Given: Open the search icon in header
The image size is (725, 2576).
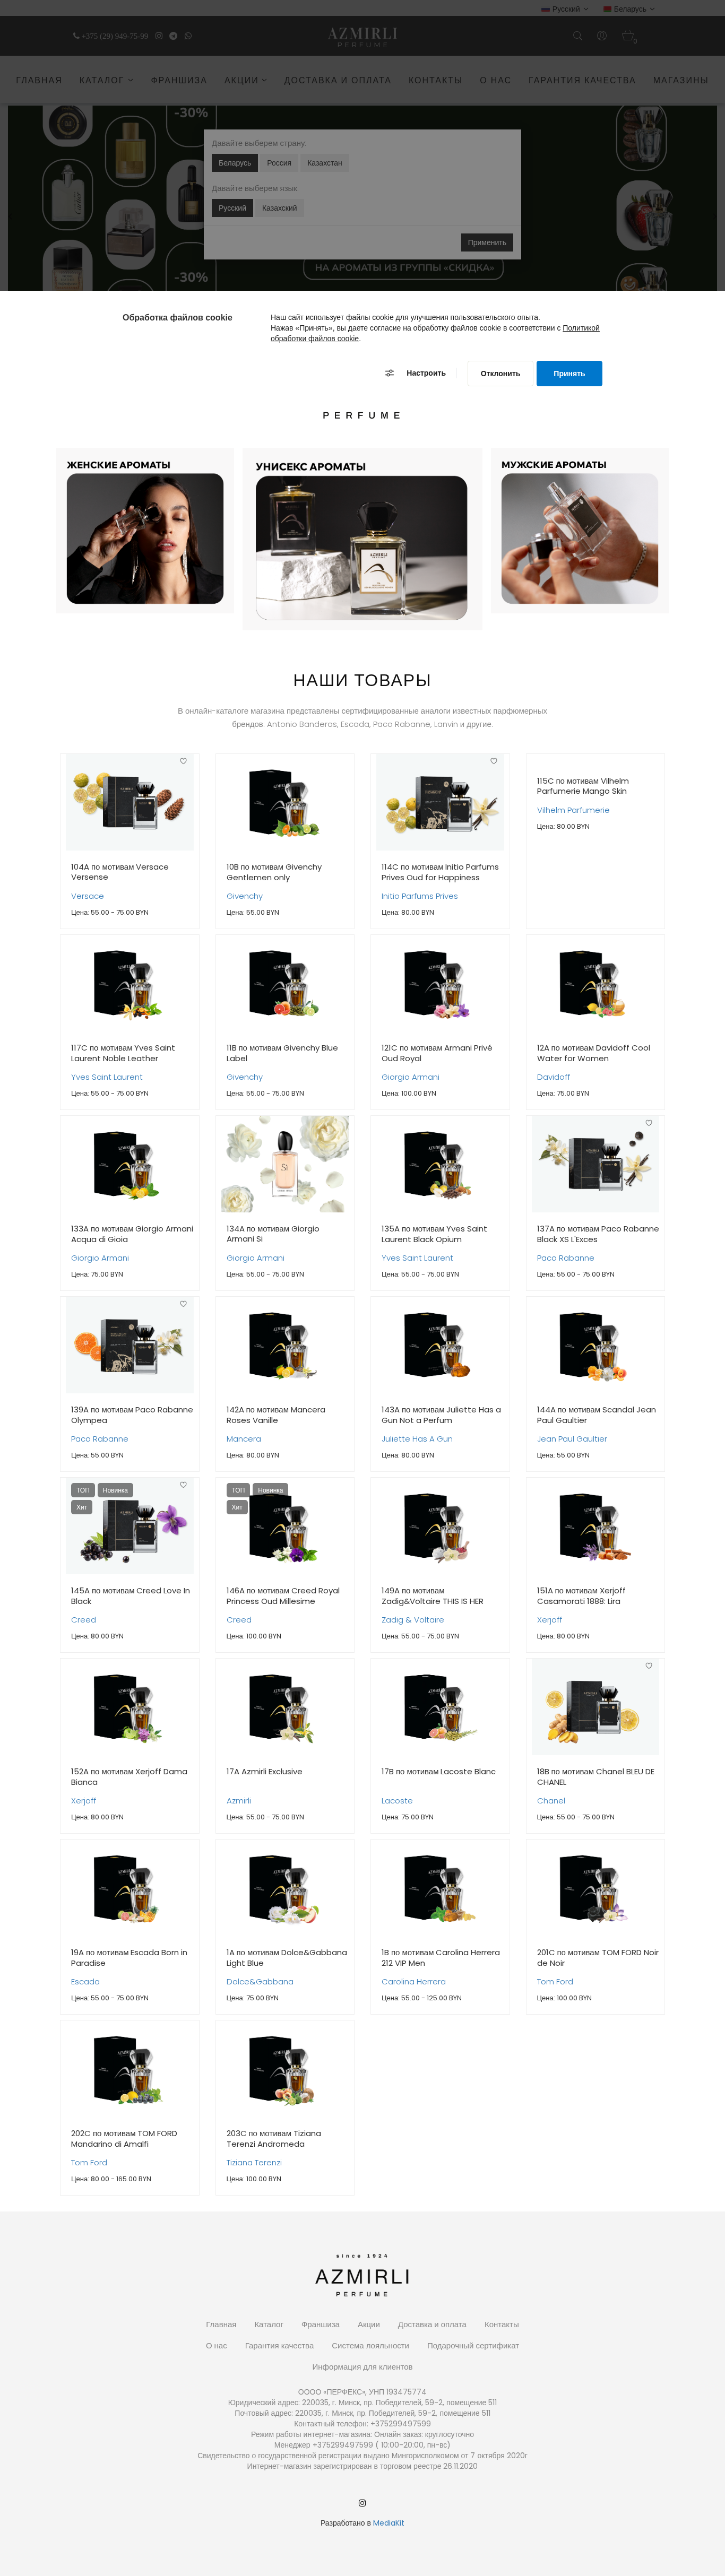Looking at the screenshot, I should click(x=577, y=36).
